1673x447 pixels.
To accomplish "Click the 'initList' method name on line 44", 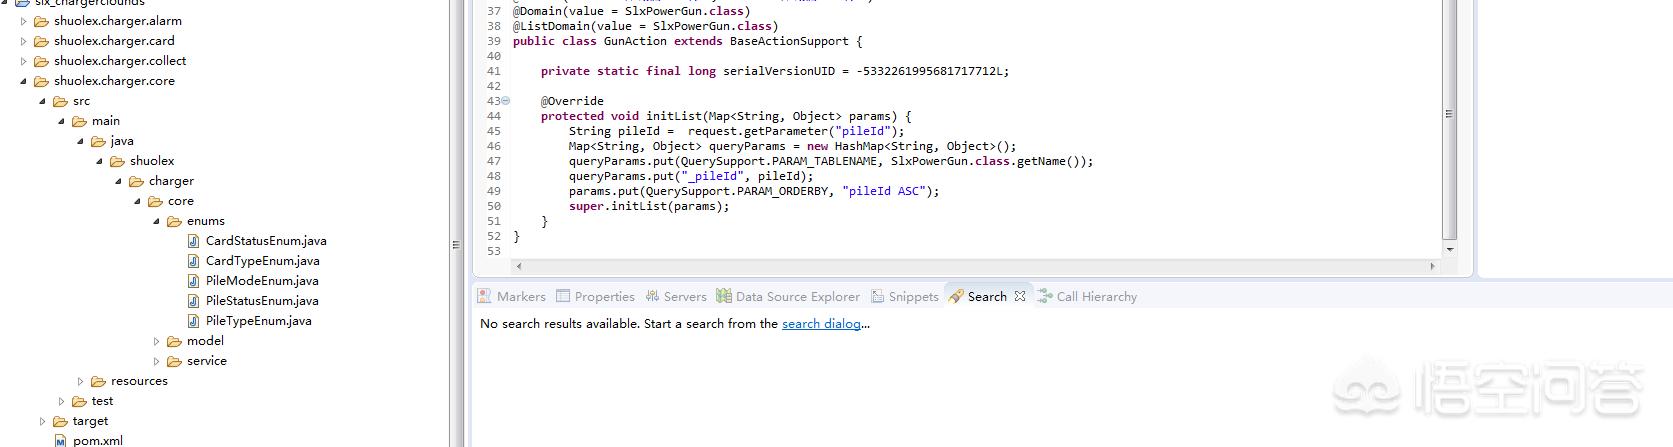I will [674, 116].
